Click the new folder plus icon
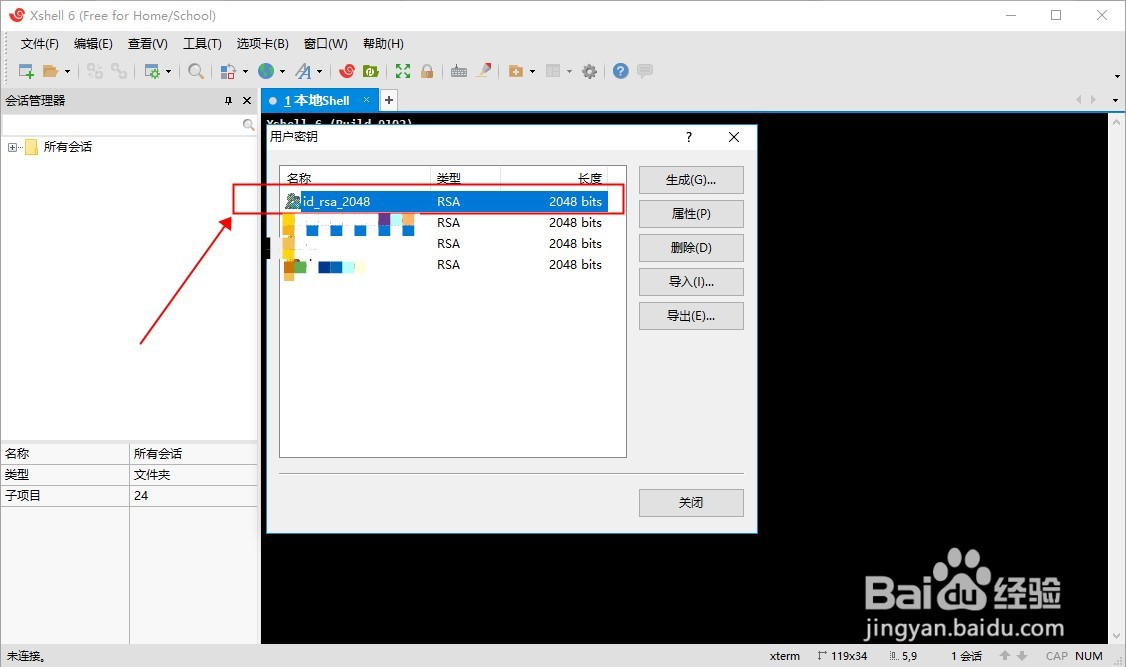 point(516,71)
